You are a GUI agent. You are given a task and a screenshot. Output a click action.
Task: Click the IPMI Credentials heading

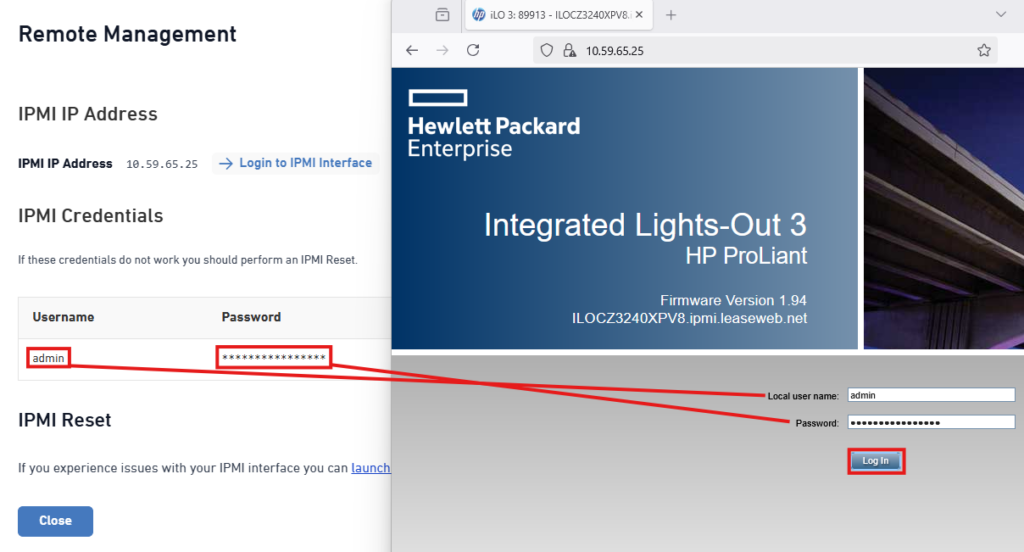click(91, 216)
